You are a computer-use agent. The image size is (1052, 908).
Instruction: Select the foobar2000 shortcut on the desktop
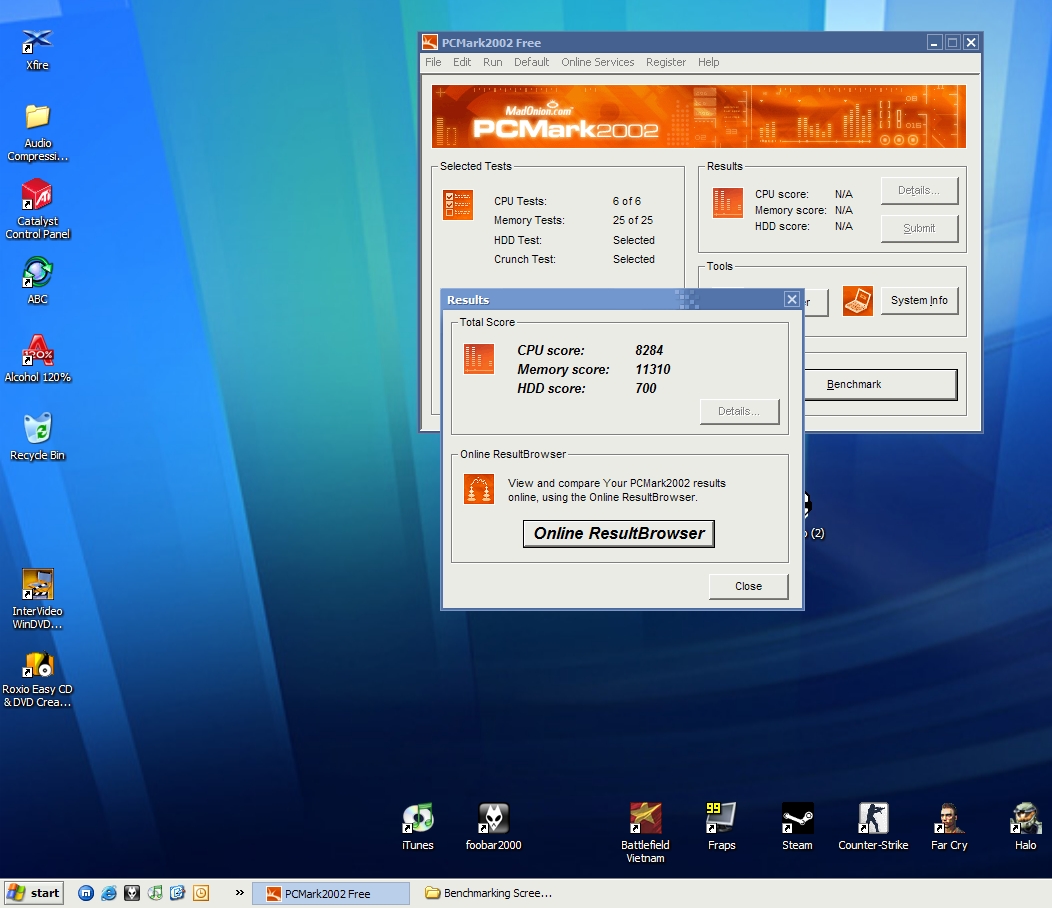(x=493, y=826)
